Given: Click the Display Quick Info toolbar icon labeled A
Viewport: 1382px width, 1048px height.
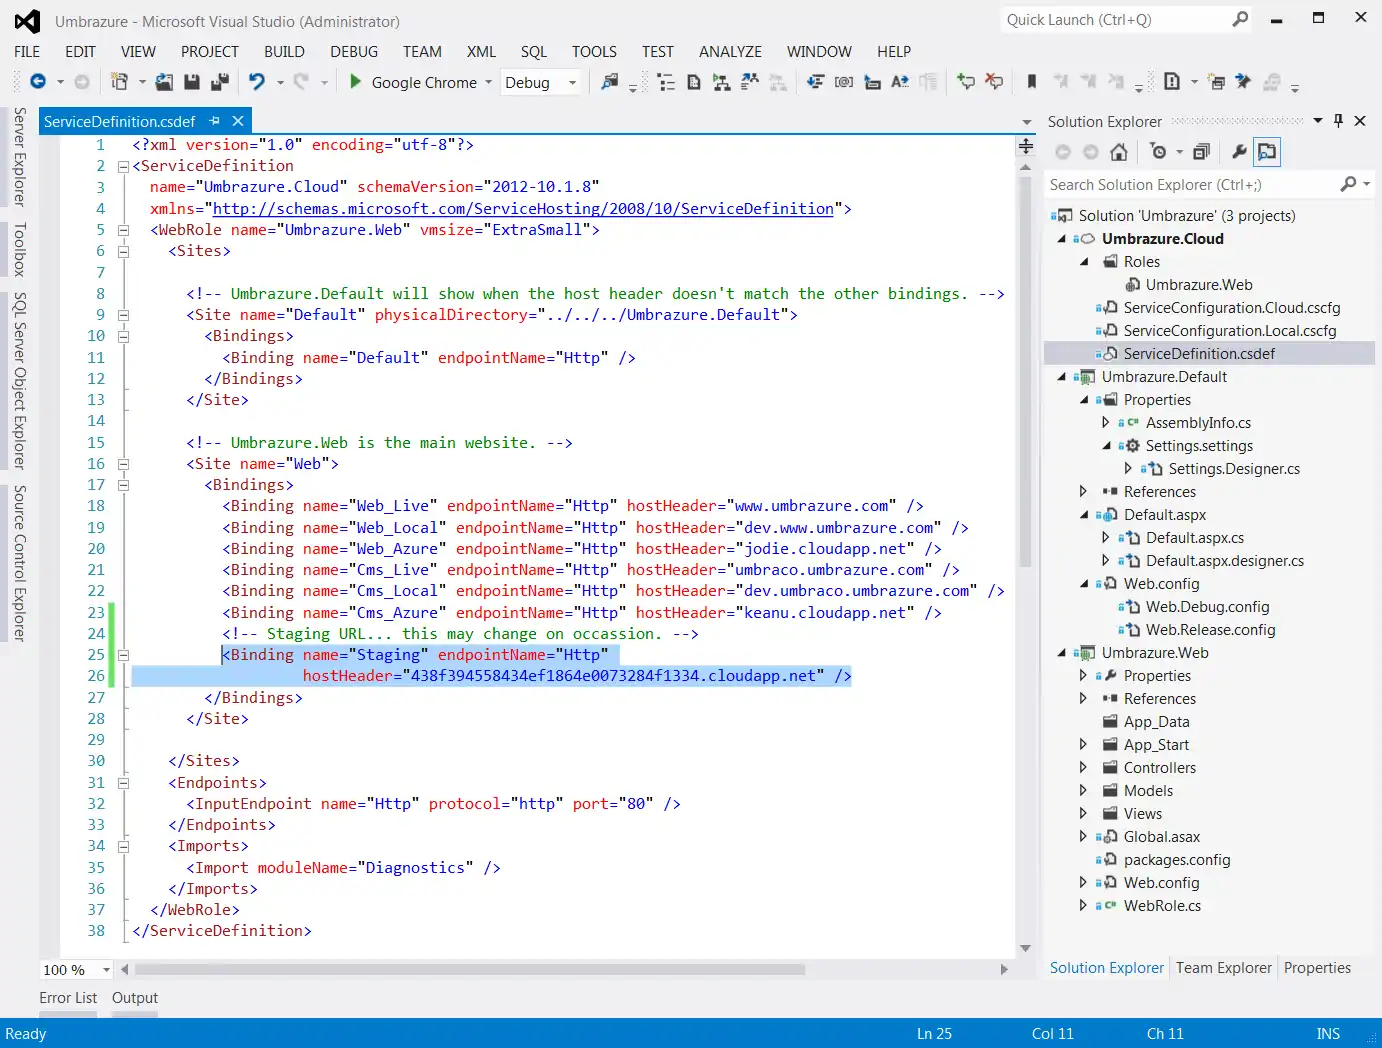Looking at the screenshot, I should [900, 82].
